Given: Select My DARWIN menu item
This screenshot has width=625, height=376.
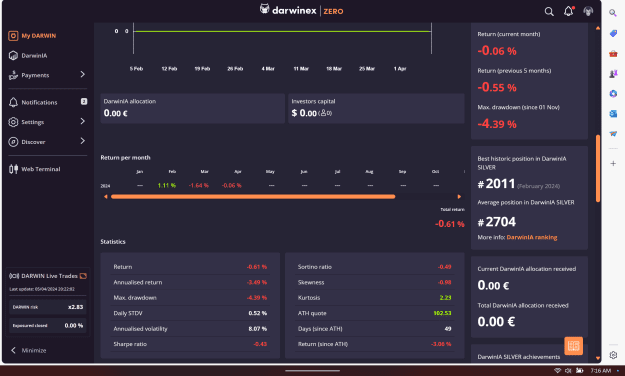Looking at the screenshot, I should point(39,36).
